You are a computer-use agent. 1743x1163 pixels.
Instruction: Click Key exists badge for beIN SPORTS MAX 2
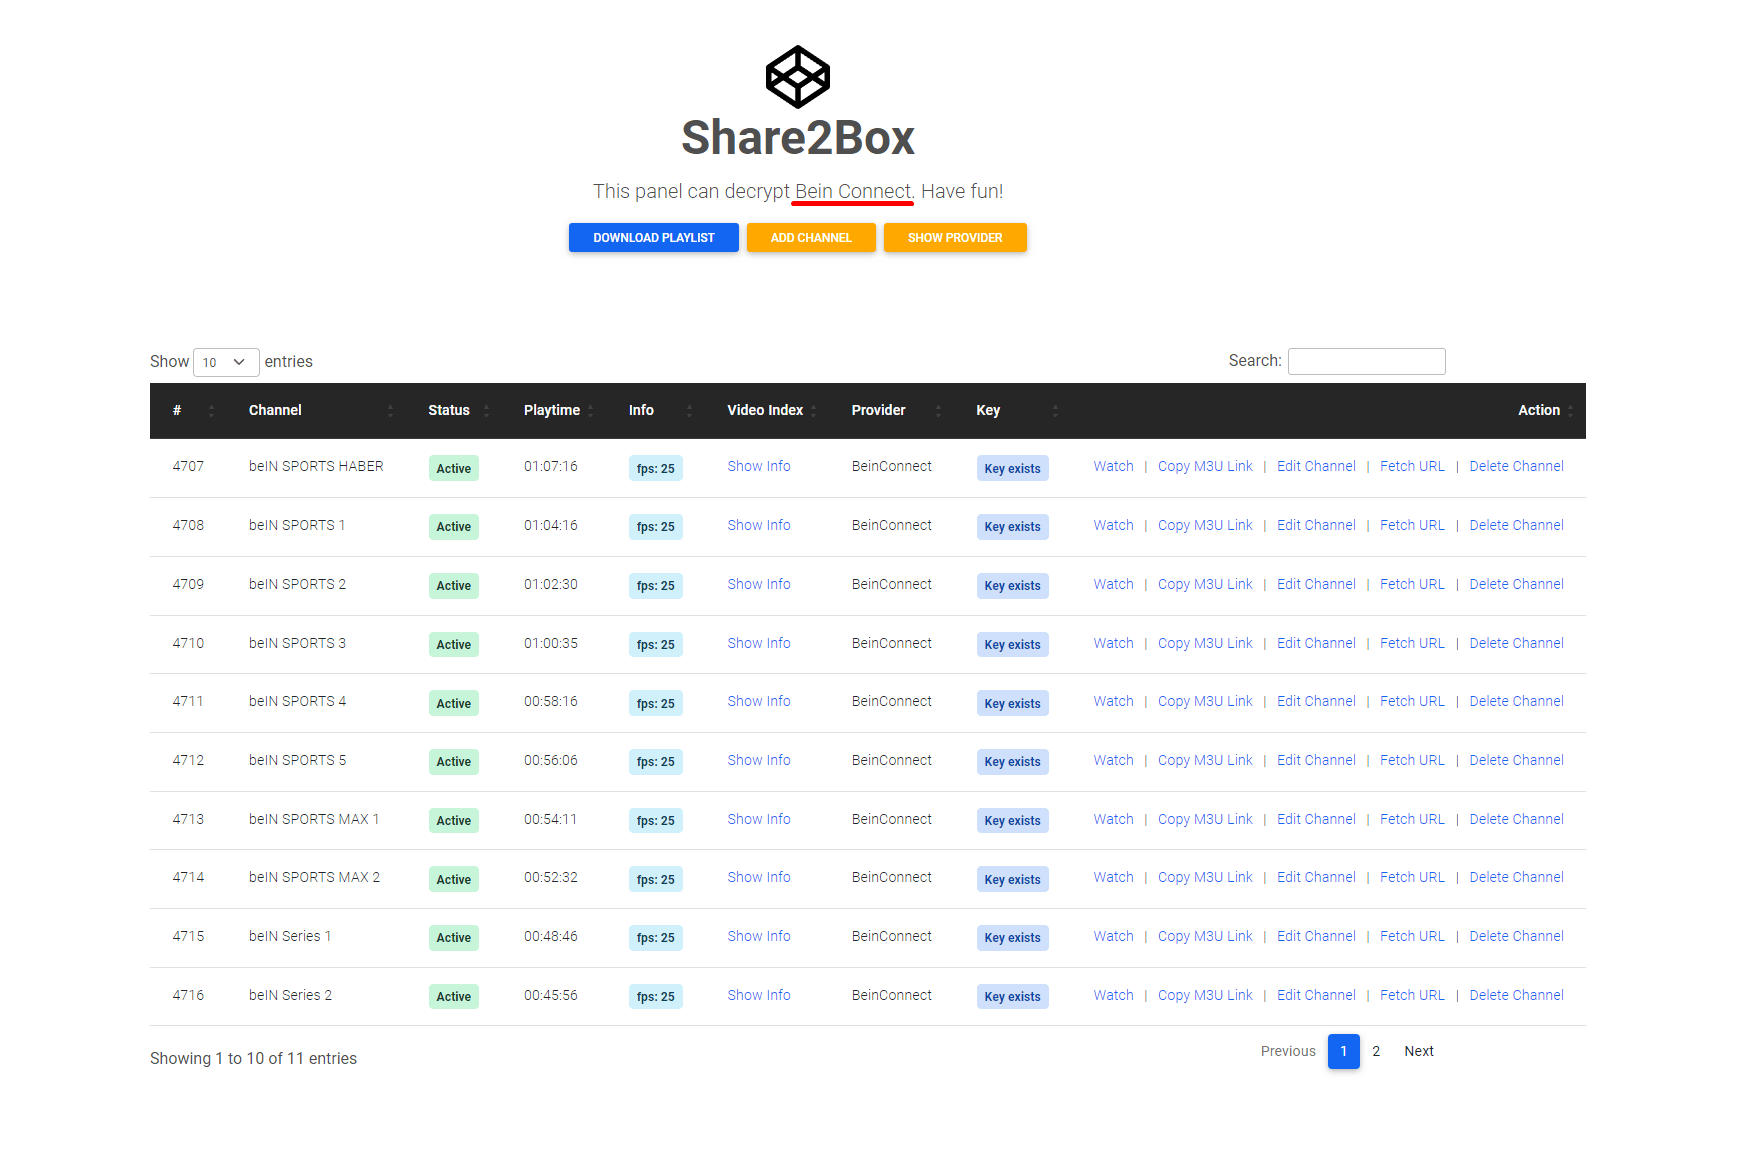coord(1012,880)
